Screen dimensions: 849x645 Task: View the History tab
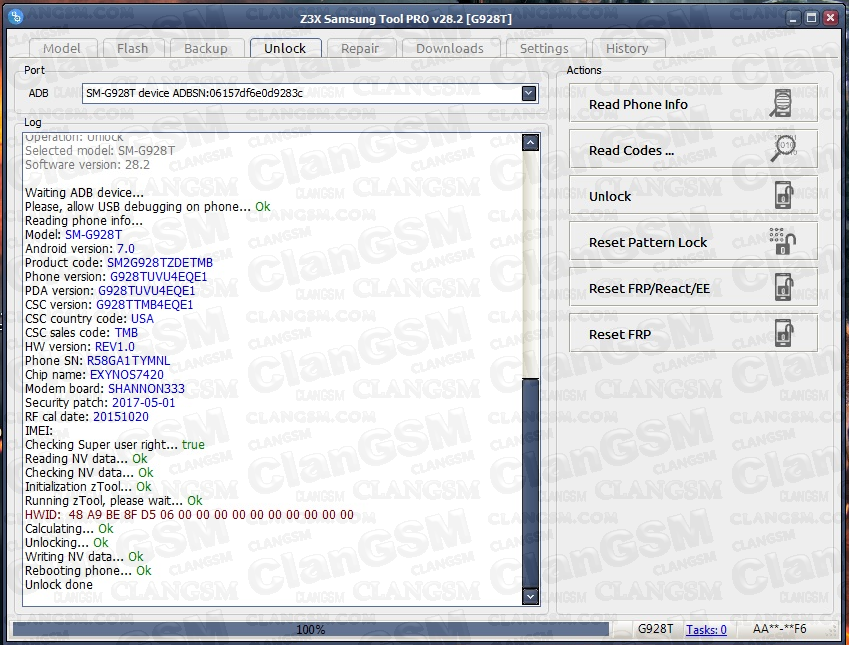(x=627, y=48)
